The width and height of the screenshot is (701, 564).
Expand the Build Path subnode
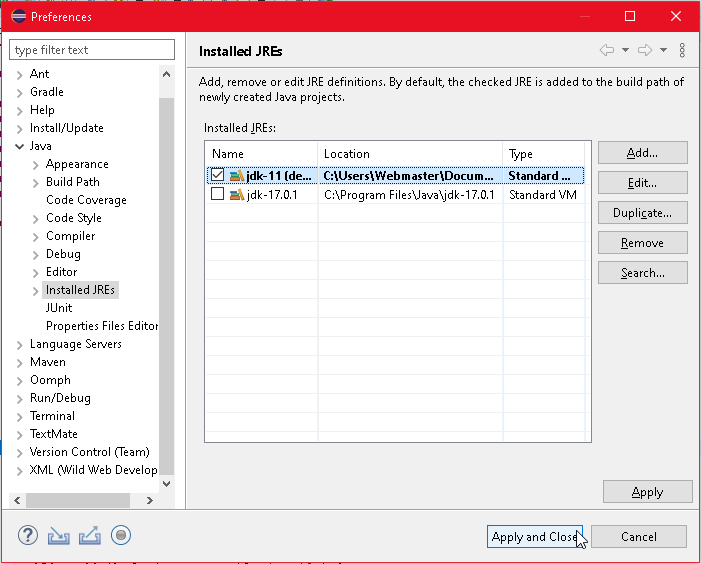(x=36, y=183)
